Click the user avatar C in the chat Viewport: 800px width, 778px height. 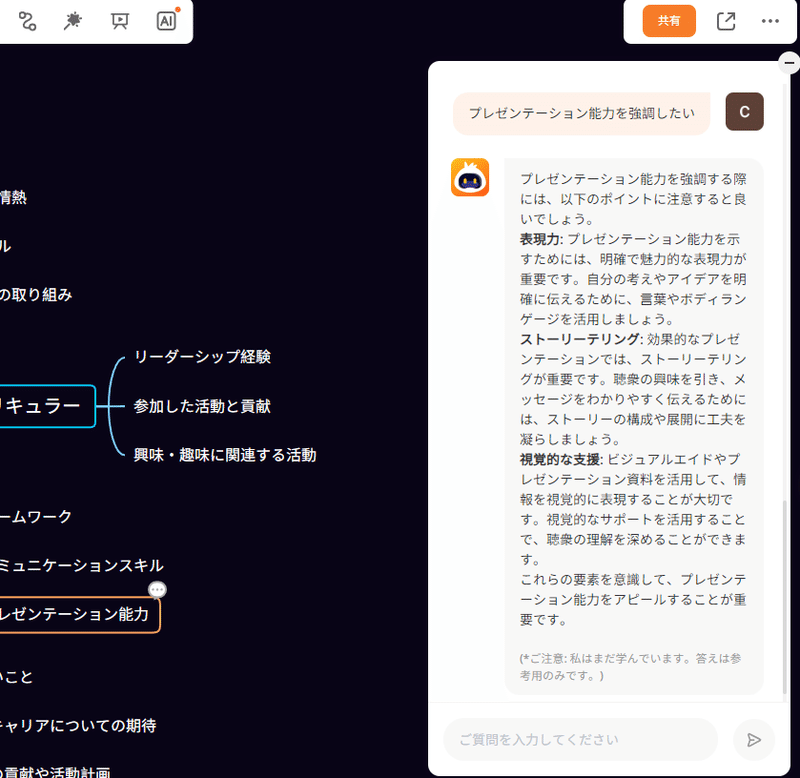click(744, 113)
